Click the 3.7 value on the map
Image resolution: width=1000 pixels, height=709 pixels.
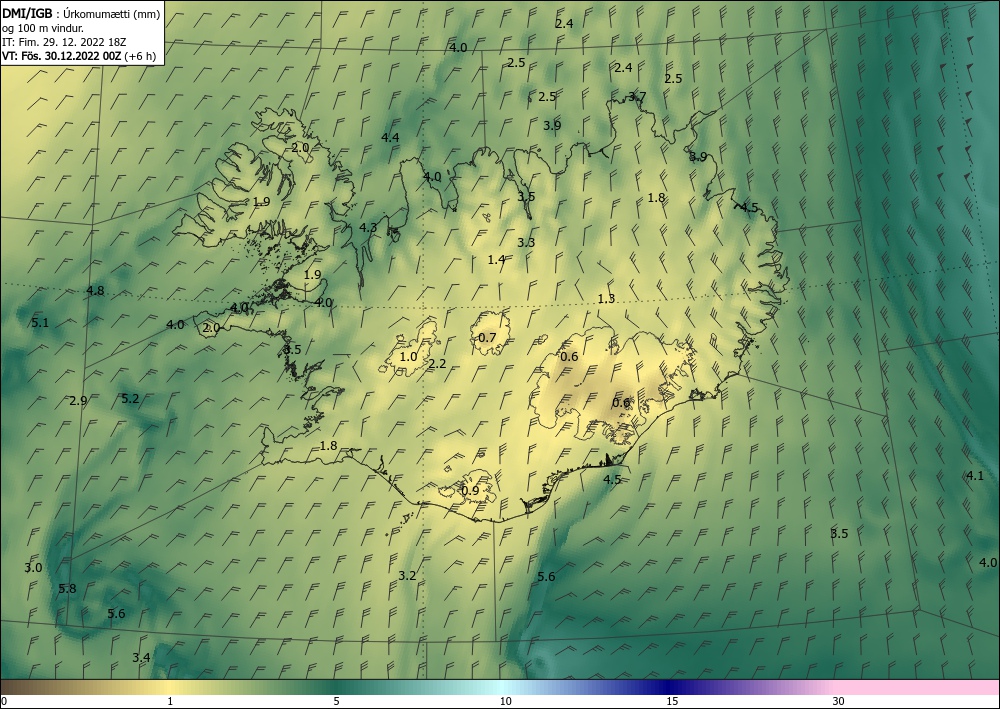coord(637,97)
